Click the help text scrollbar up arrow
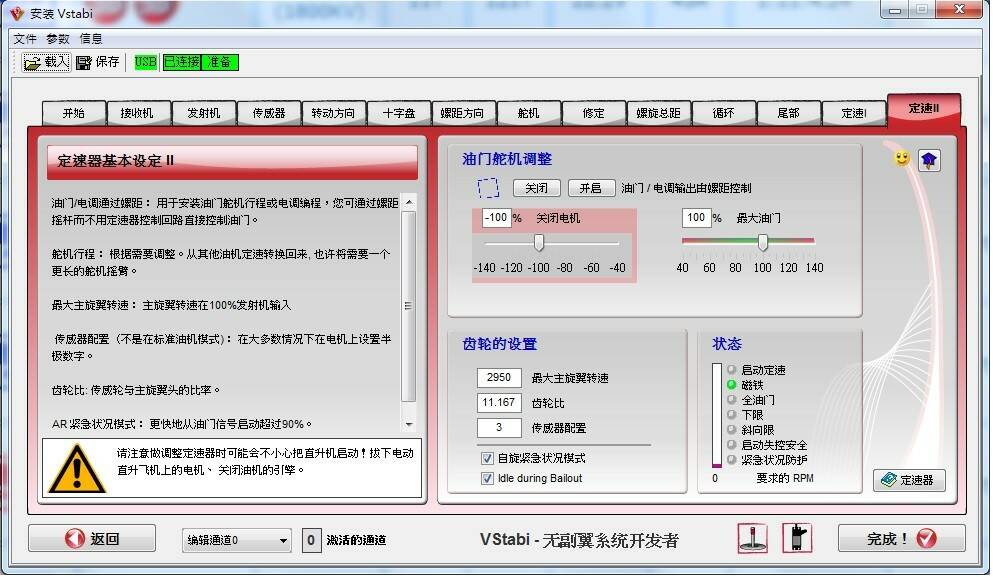This screenshot has height=577, width=993. [409, 202]
